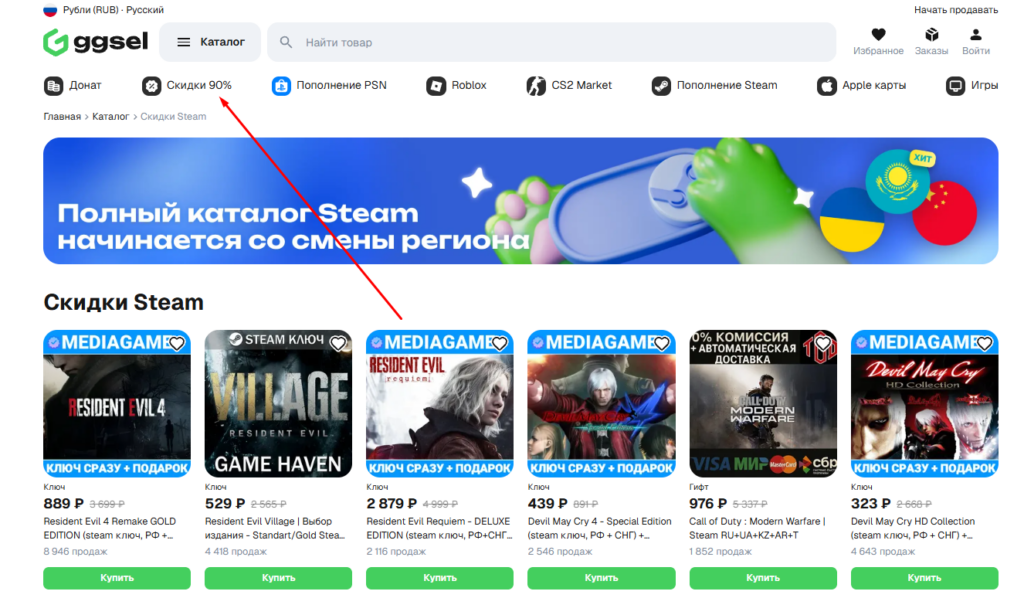Open Resident Evil 4 product image

117,403
